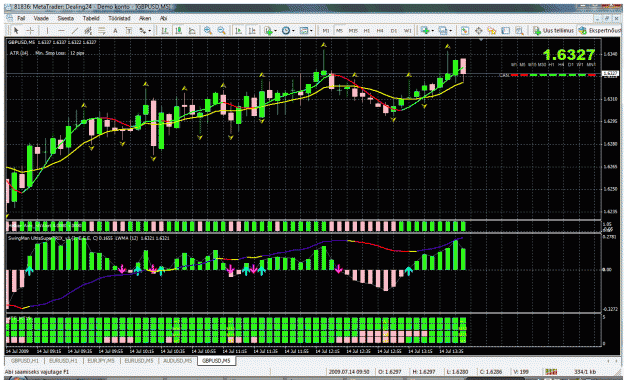Select the active GBPUSD,M5 tab

click(216, 361)
